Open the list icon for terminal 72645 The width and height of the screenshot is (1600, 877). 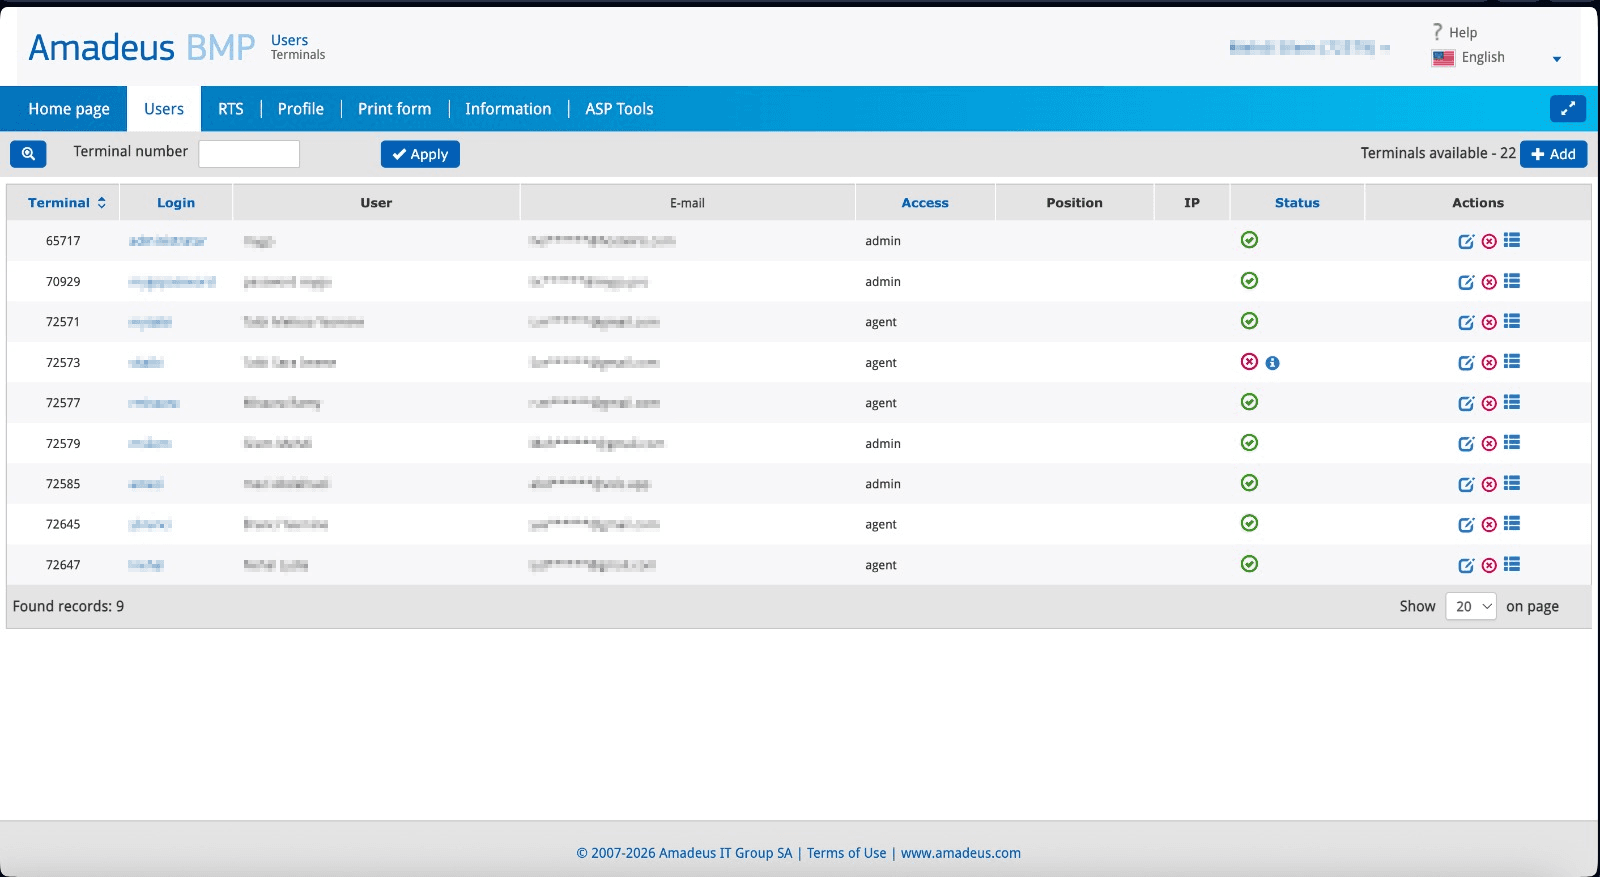coord(1512,523)
